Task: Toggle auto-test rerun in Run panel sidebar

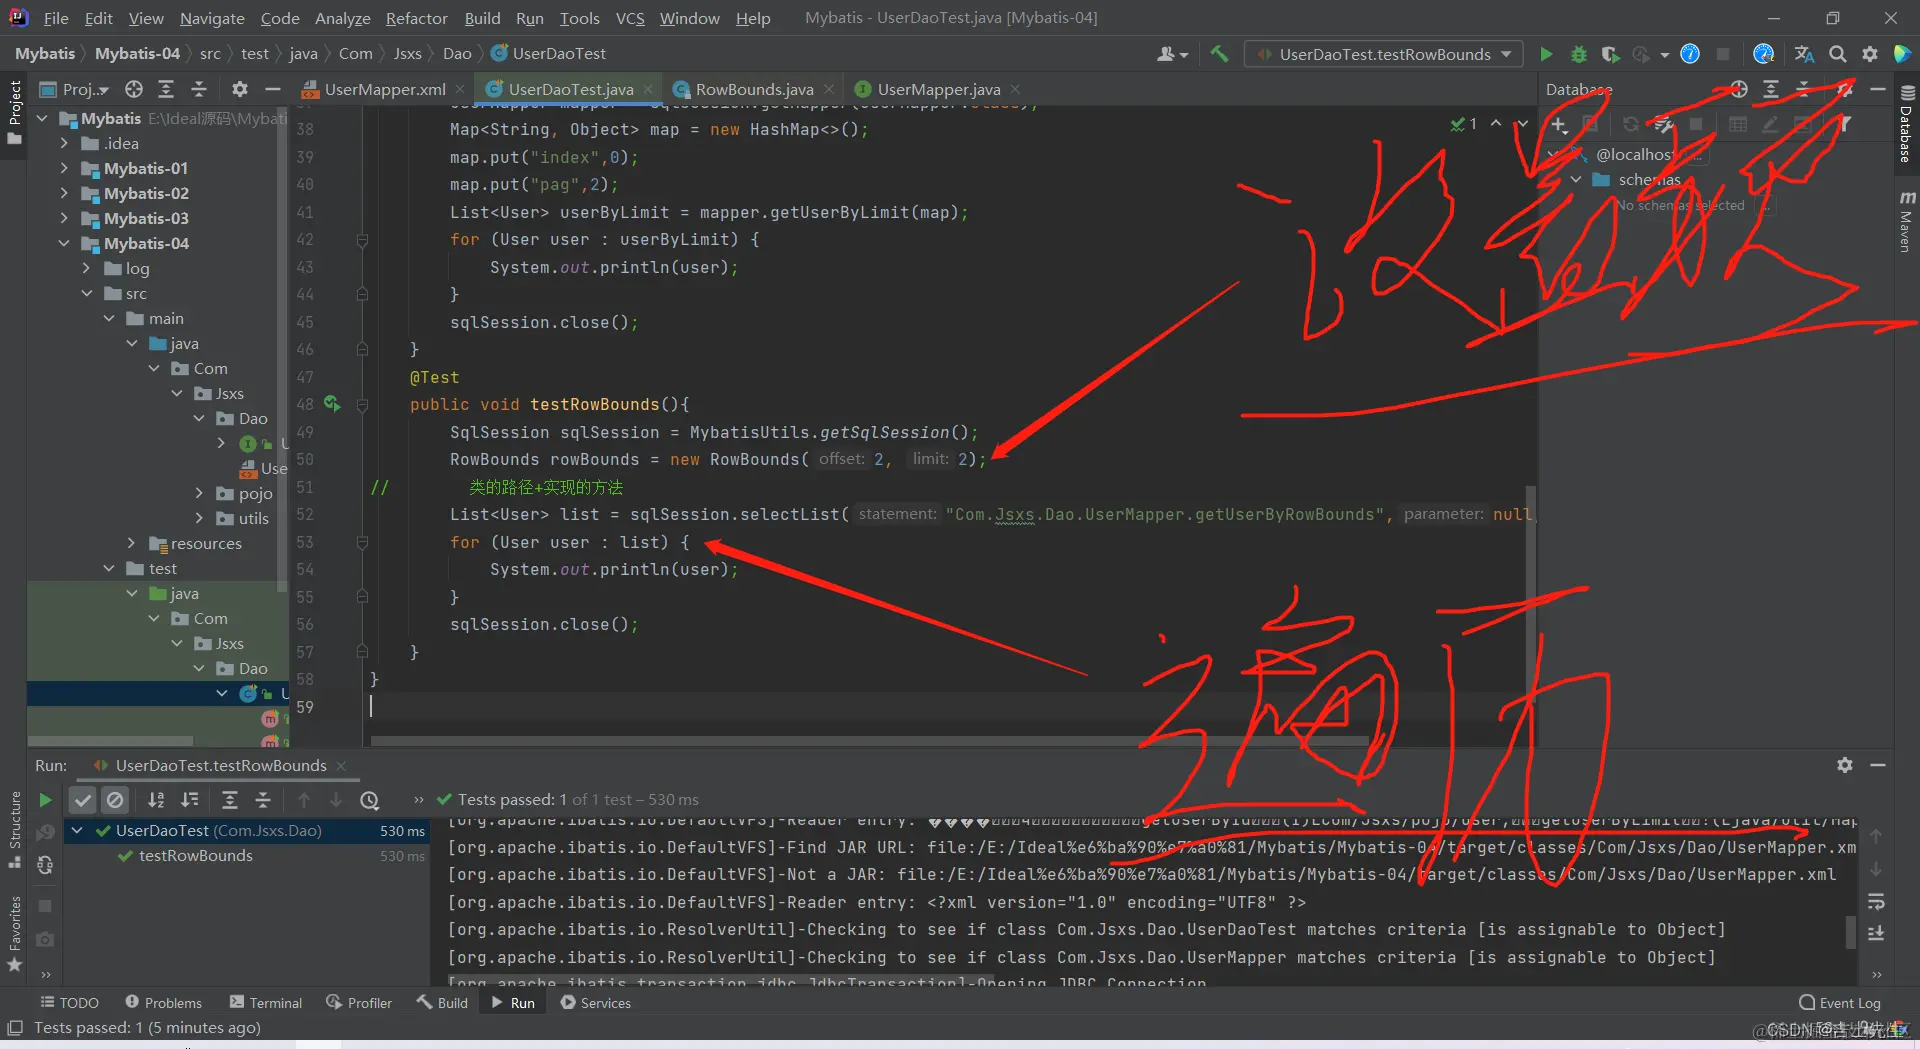Action: [x=45, y=865]
